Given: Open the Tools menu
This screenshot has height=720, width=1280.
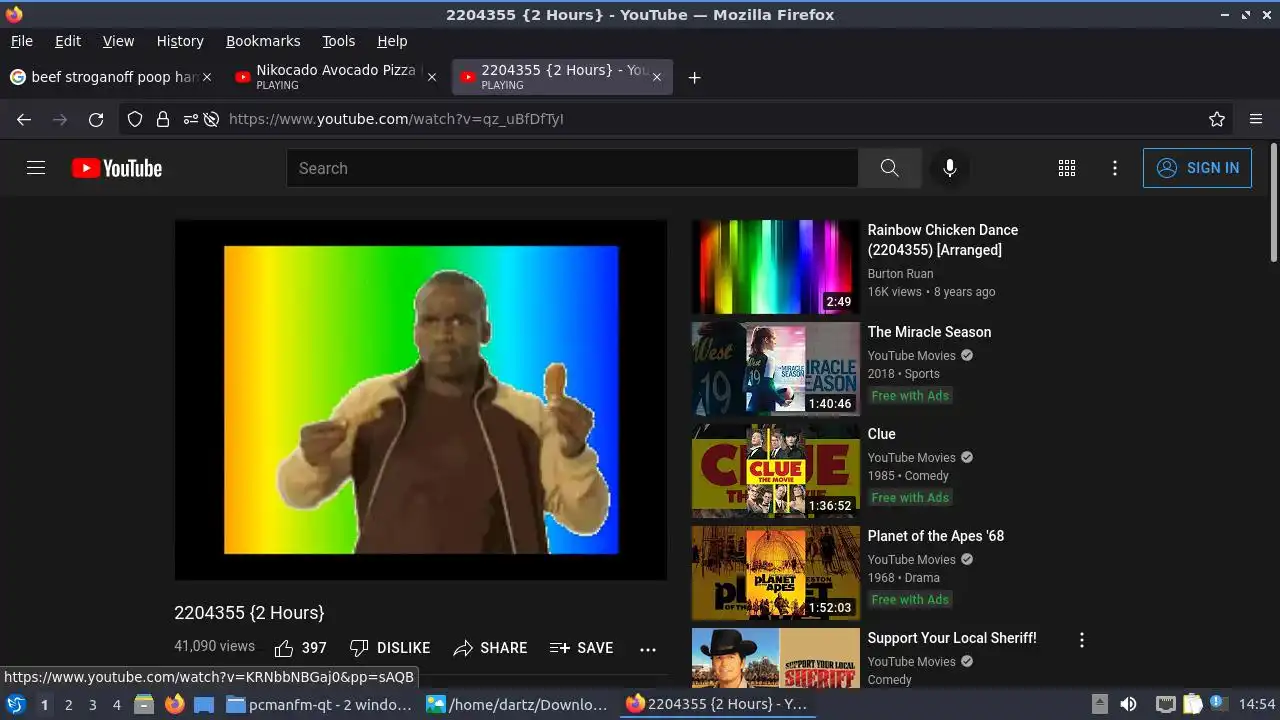Looking at the screenshot, I should 338,41.
